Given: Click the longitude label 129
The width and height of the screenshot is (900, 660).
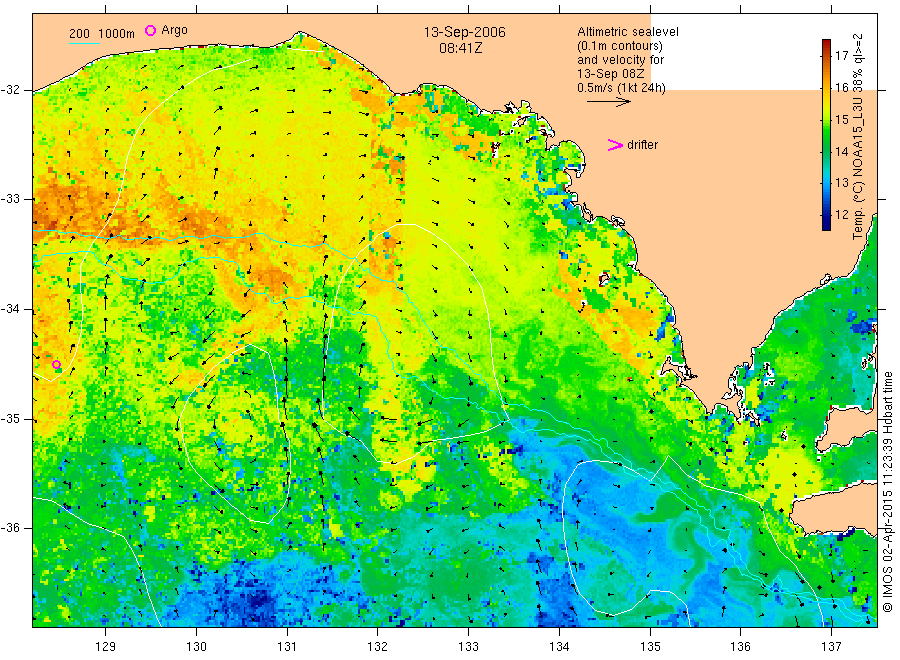Looking at the screenshot, I should (x=106, y=647).
